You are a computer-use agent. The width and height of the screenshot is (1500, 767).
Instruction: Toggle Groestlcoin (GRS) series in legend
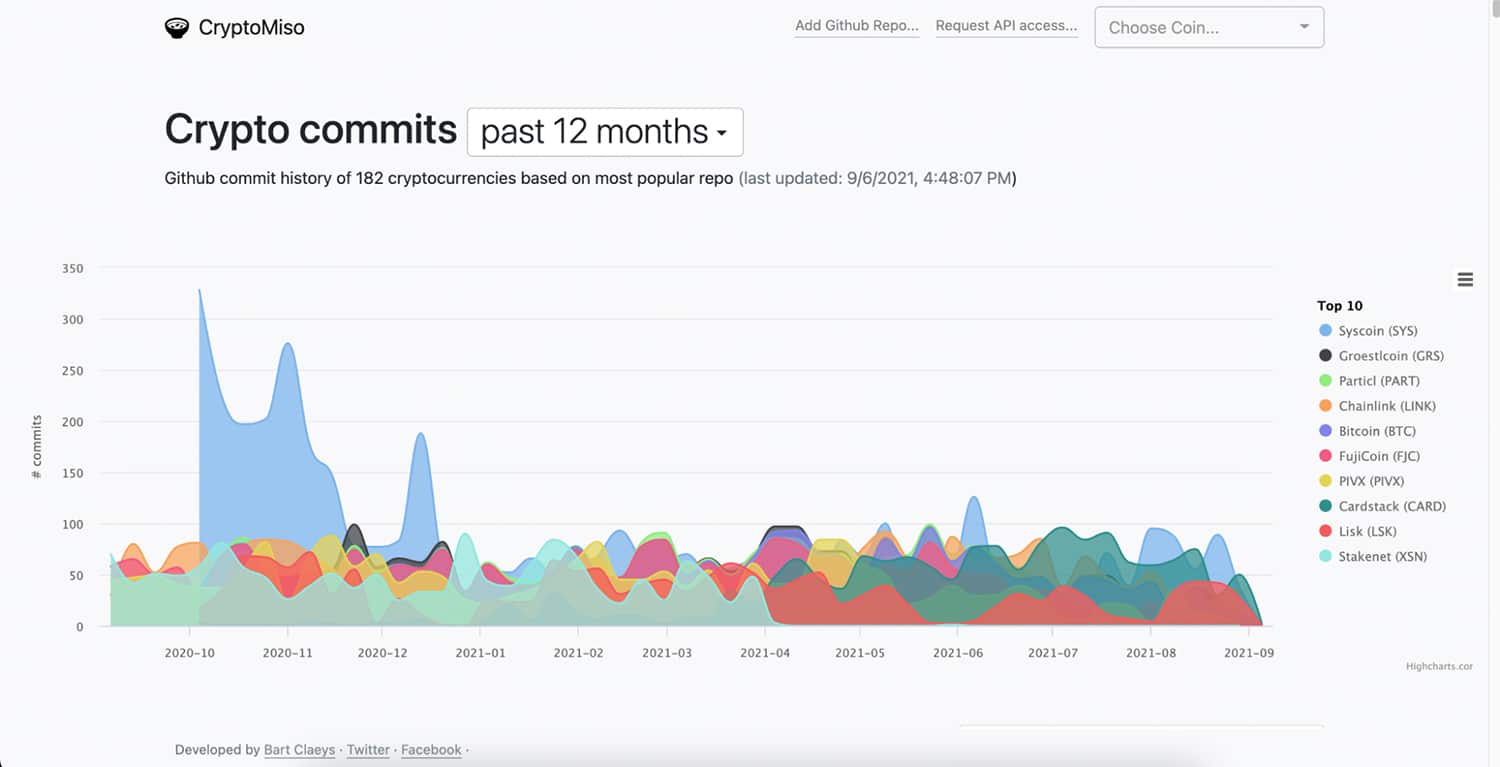[1381, 356]
